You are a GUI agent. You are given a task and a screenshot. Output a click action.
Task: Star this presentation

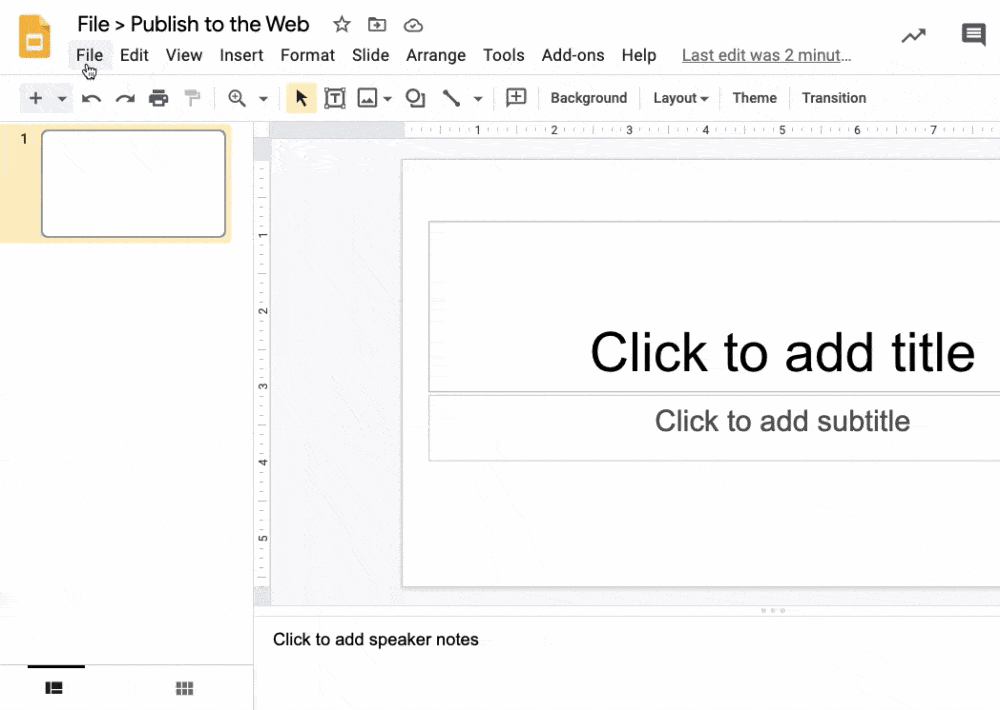coord(342,25)
